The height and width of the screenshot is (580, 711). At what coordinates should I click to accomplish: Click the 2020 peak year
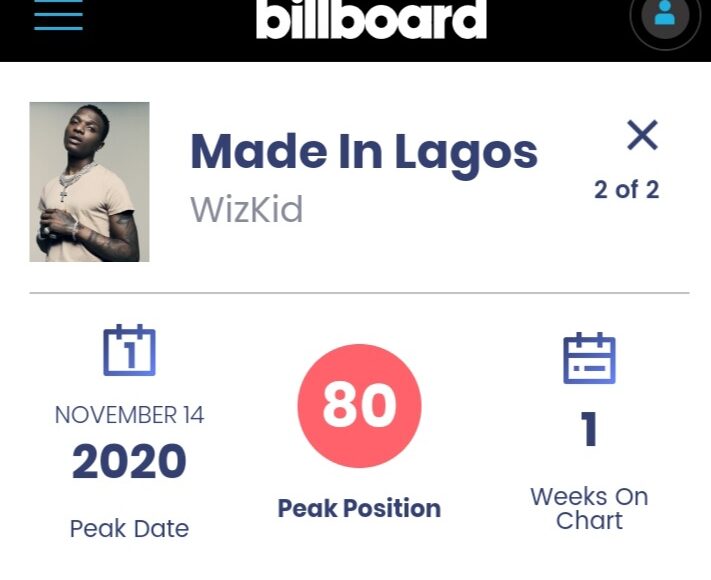(x=129, y=462)
